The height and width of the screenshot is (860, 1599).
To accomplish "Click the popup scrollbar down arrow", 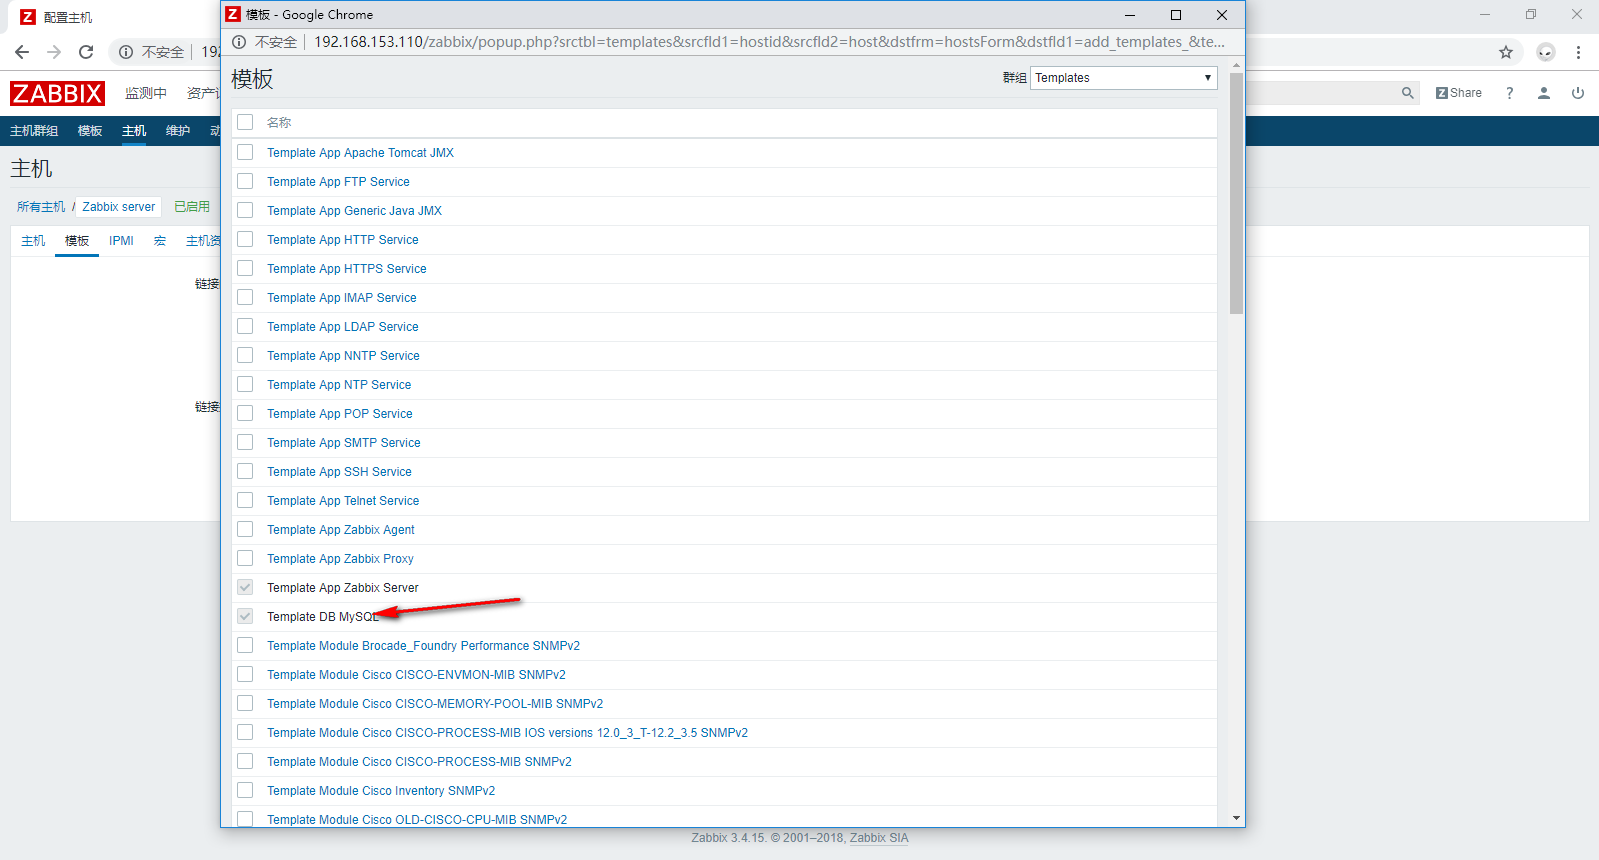I will click(x=1237, y=818).
